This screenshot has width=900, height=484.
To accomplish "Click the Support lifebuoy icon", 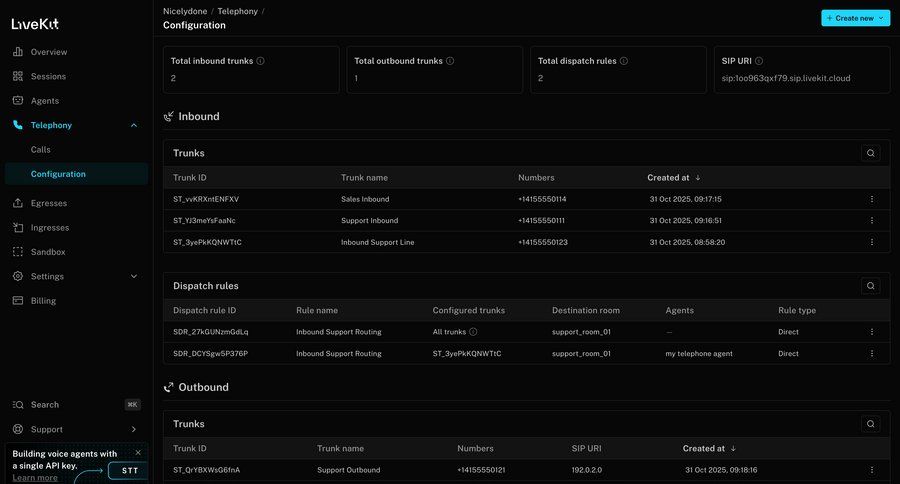I will pyautogui.click(x=18, y=429).
